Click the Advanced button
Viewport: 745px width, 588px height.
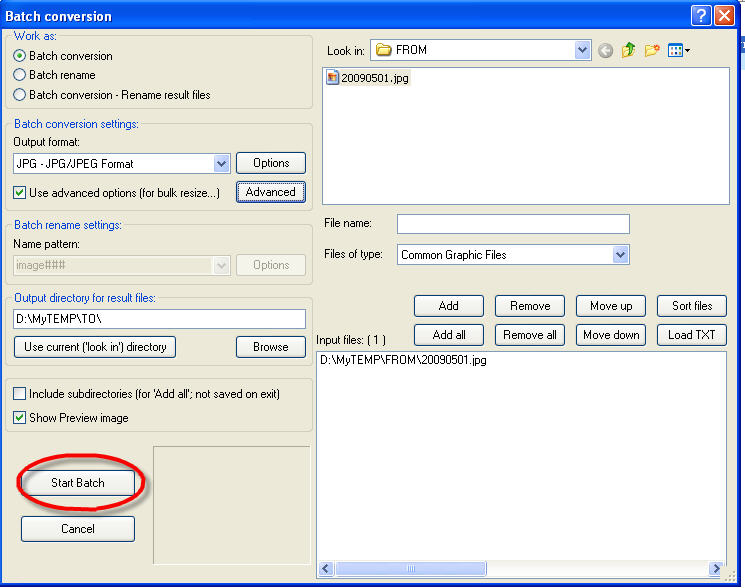coord(270,192)
